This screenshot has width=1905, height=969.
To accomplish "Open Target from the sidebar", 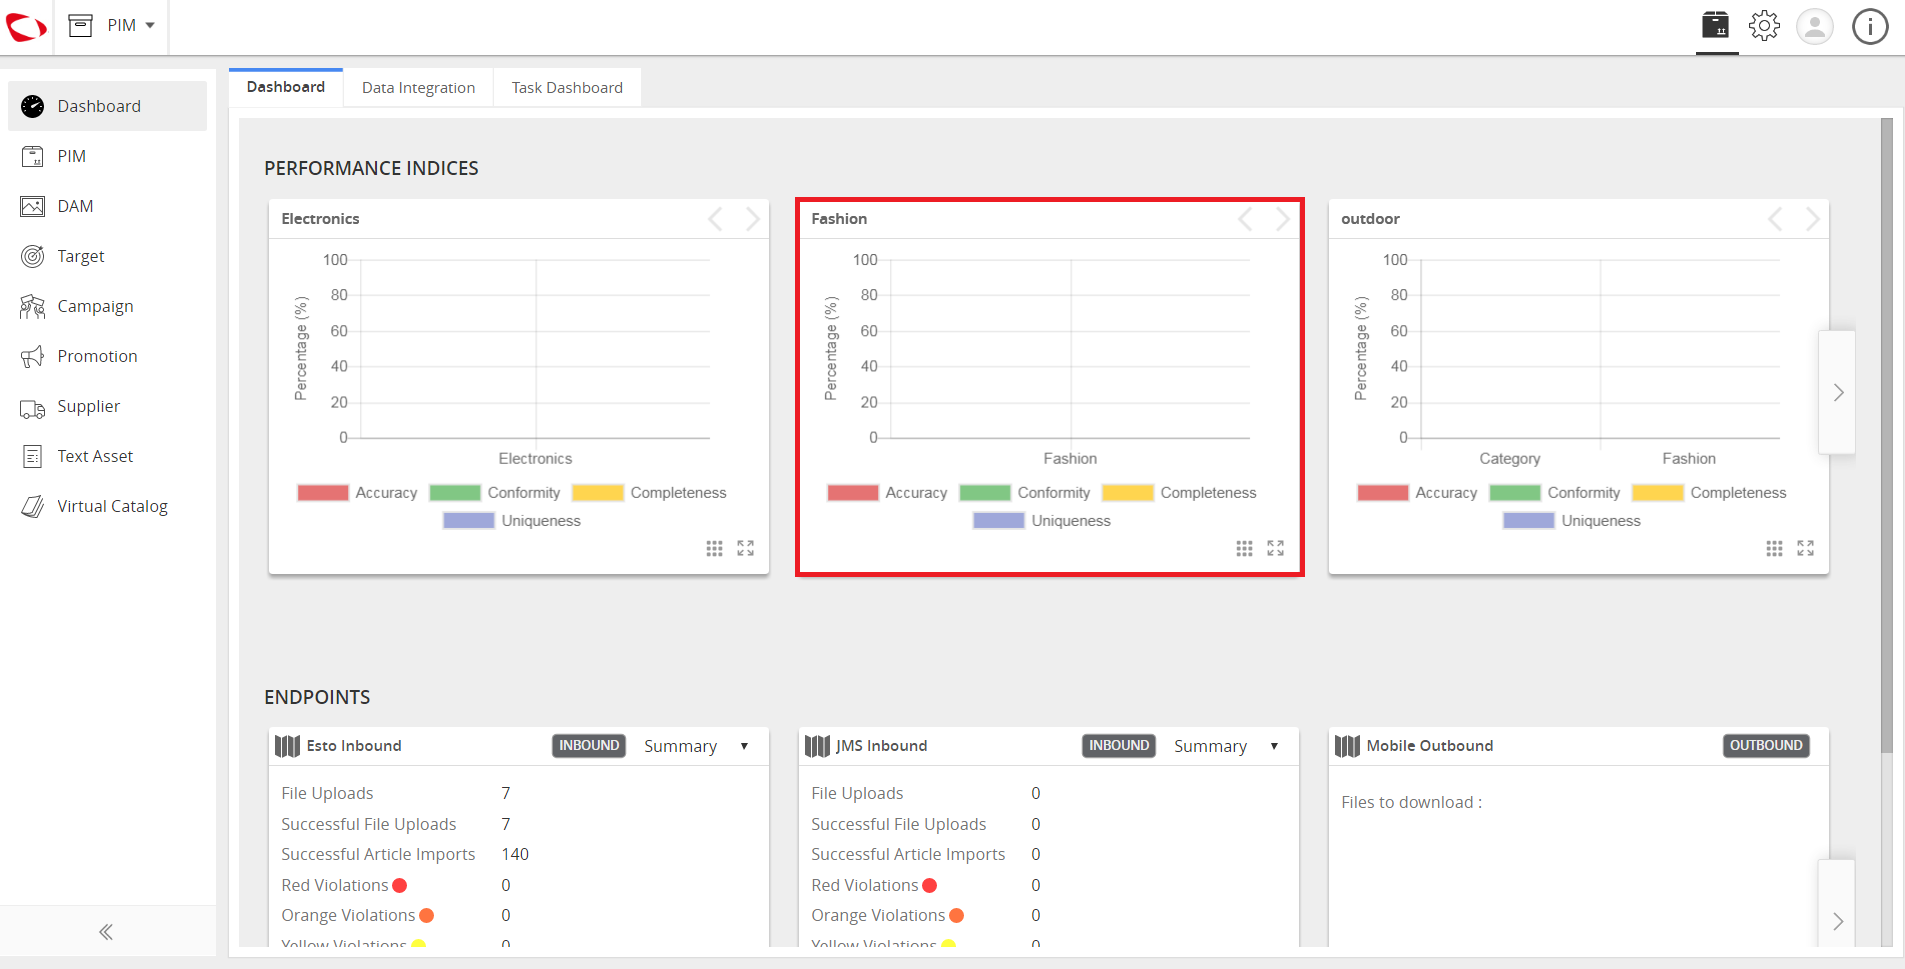I will 108,256.
